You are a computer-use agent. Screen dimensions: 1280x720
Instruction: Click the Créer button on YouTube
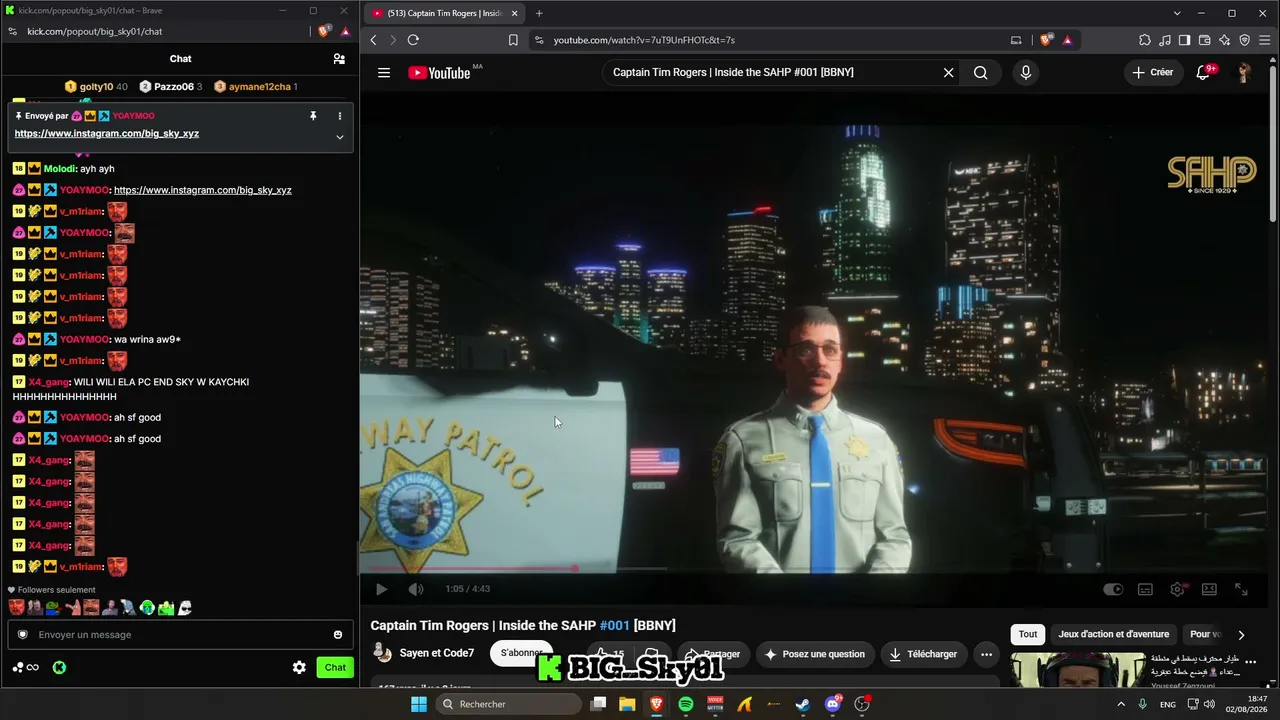point(1153,72)
